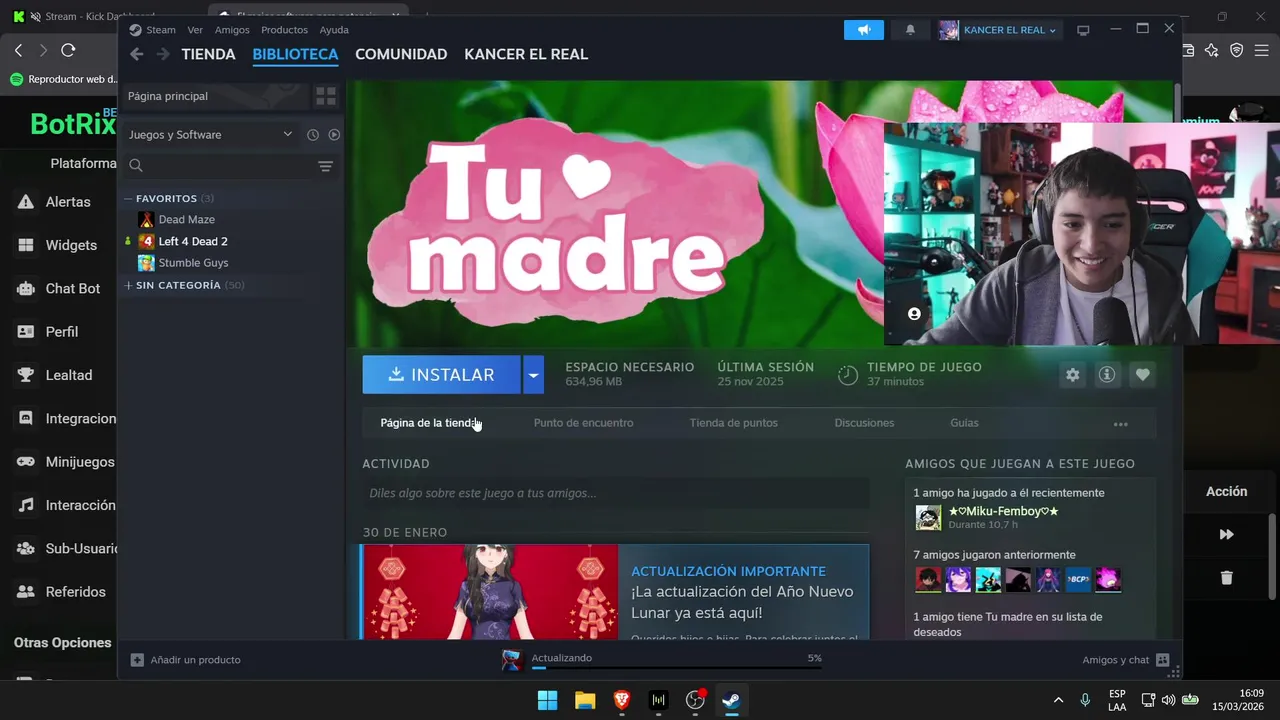
Task: Open the Steam announcements megaphone button
Action: pyautogui.click(x=864, y=30)
